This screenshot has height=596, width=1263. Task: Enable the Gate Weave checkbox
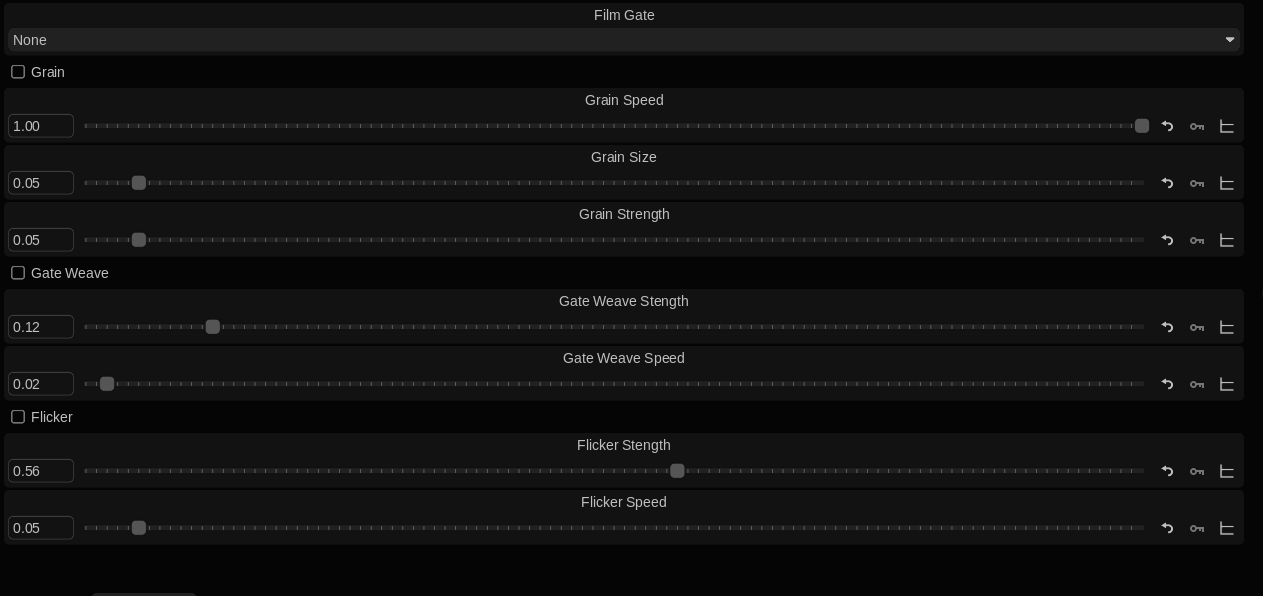[x=18, y=273]
